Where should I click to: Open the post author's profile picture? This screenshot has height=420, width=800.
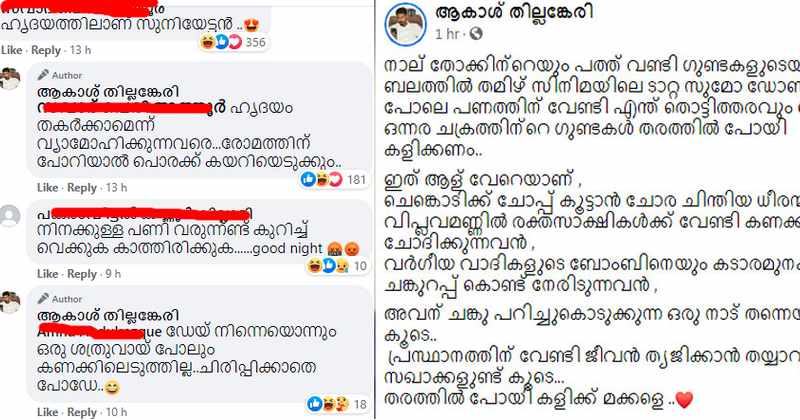tap(406, 24)
